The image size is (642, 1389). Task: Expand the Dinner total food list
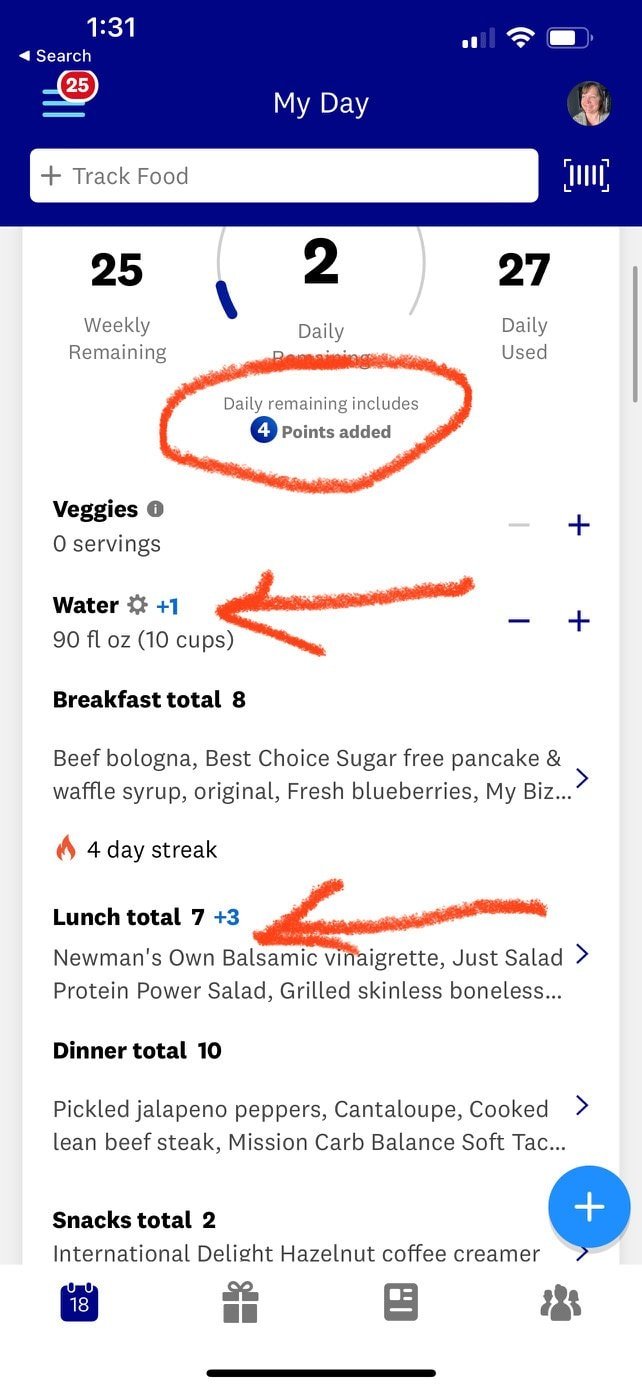(582, 1105)
